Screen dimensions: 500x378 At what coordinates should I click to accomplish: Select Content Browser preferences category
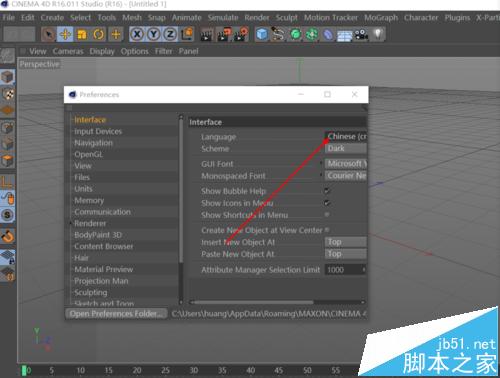pyautogui.click(x=104, y=246)
